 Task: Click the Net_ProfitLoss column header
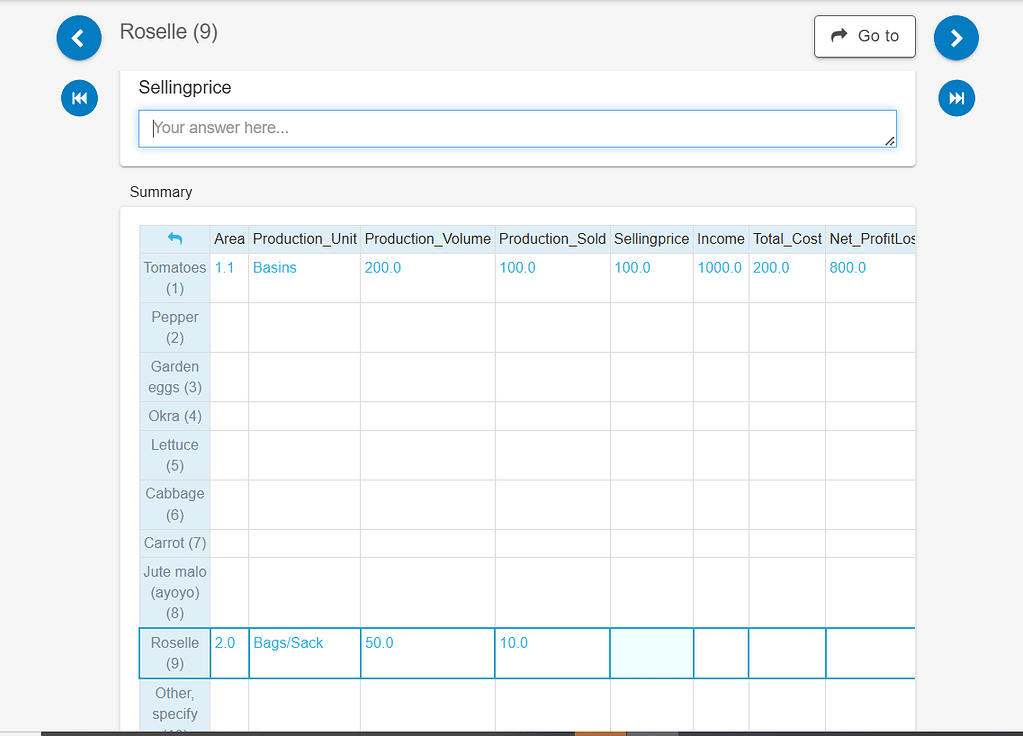[x=869, y=239]
